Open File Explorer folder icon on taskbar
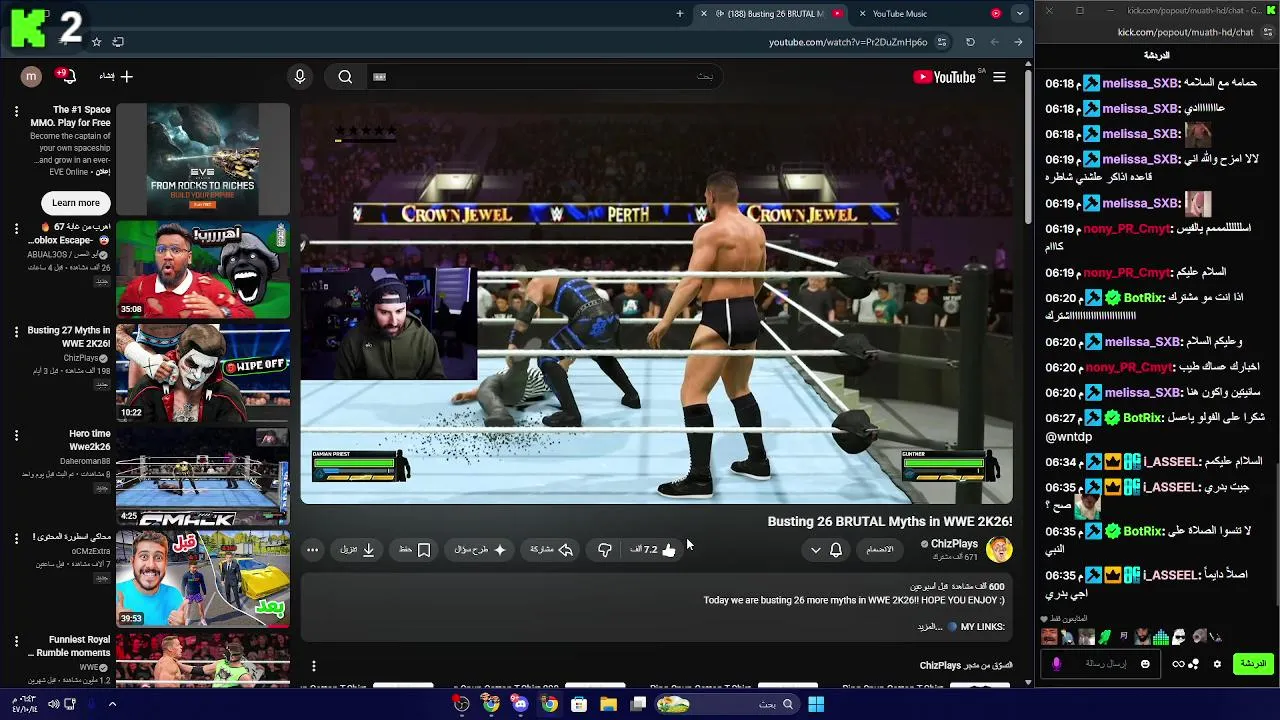 coord(608,704)
